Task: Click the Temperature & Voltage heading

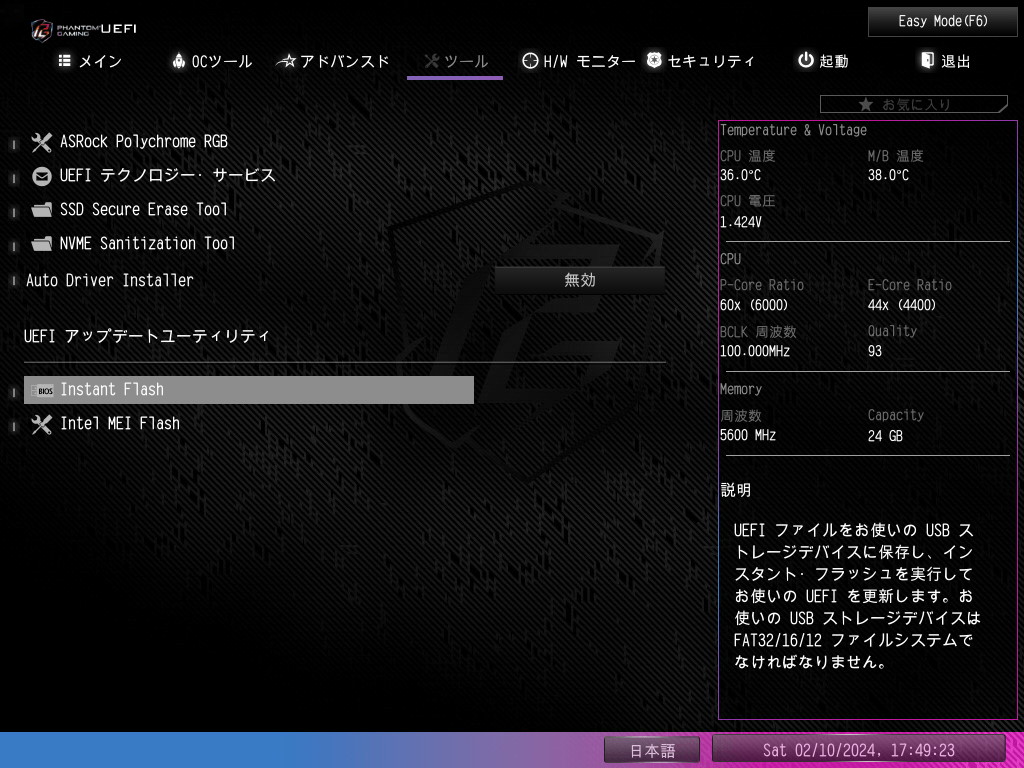Action: coord(793,131)
